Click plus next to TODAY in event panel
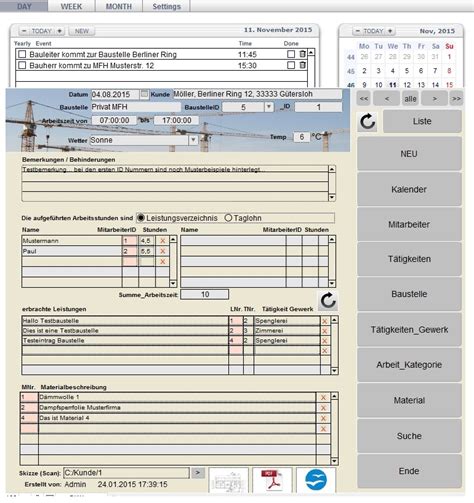Image resolution: width=474 pixels, height=503 pixels. (x=59, y=31)
